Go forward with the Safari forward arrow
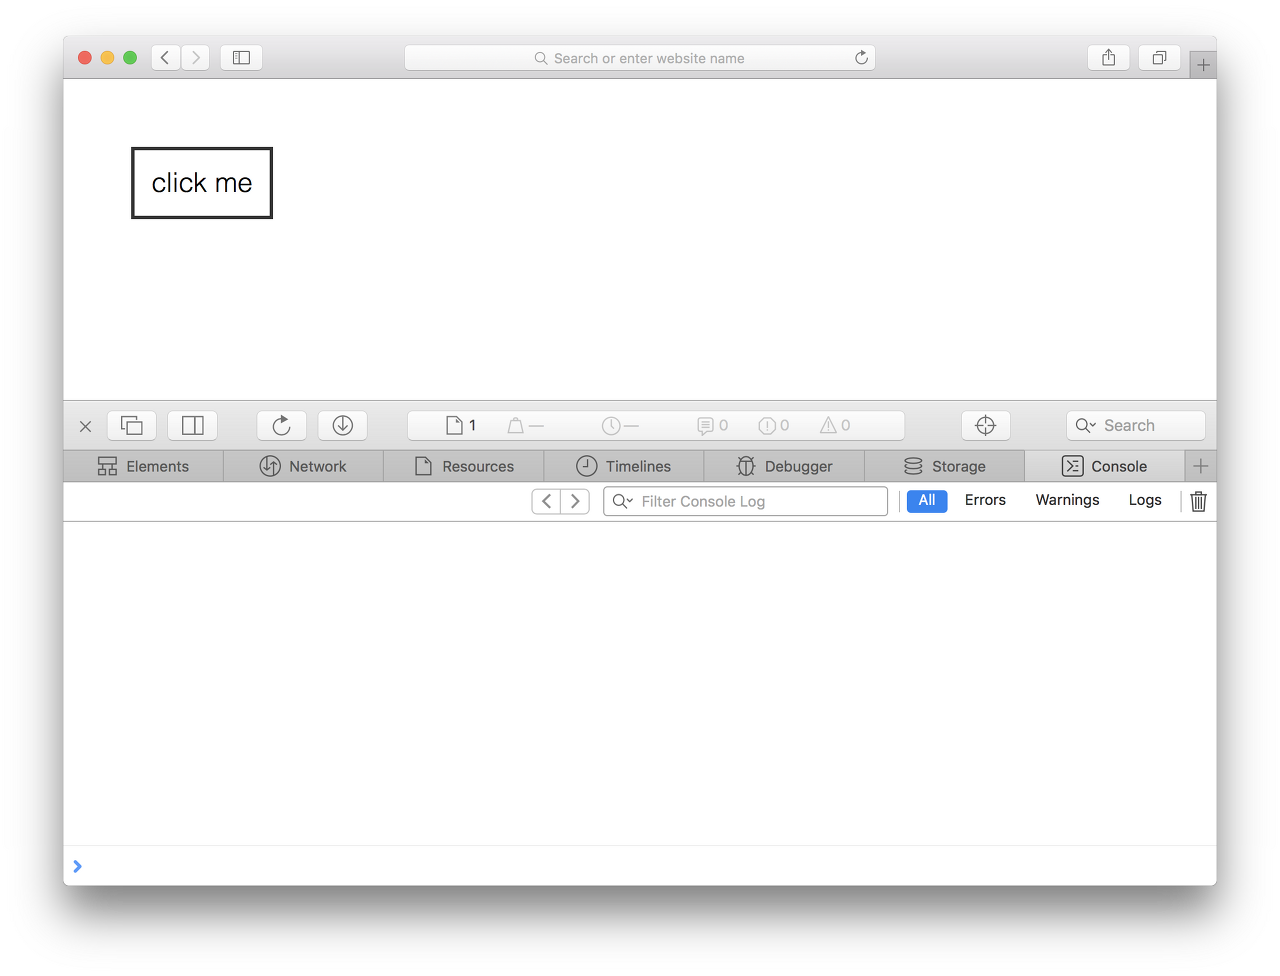The image size is (1280, 976). (196, 58)
